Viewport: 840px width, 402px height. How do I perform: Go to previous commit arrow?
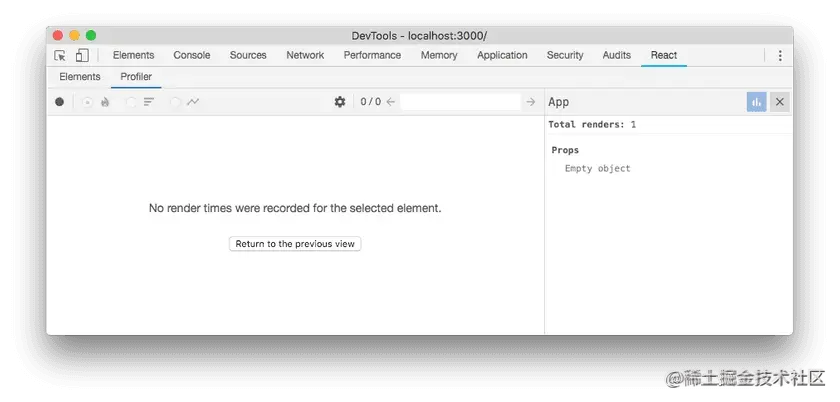(391, 102)
